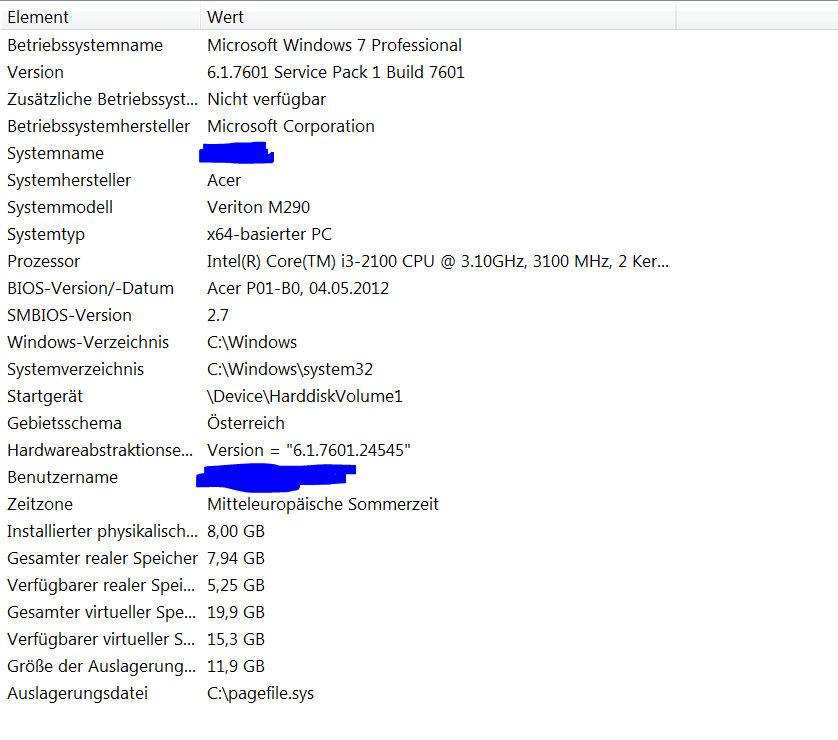Select the SMBIOS-Version row label
The image size is (838, 740).
coord(69,315)
